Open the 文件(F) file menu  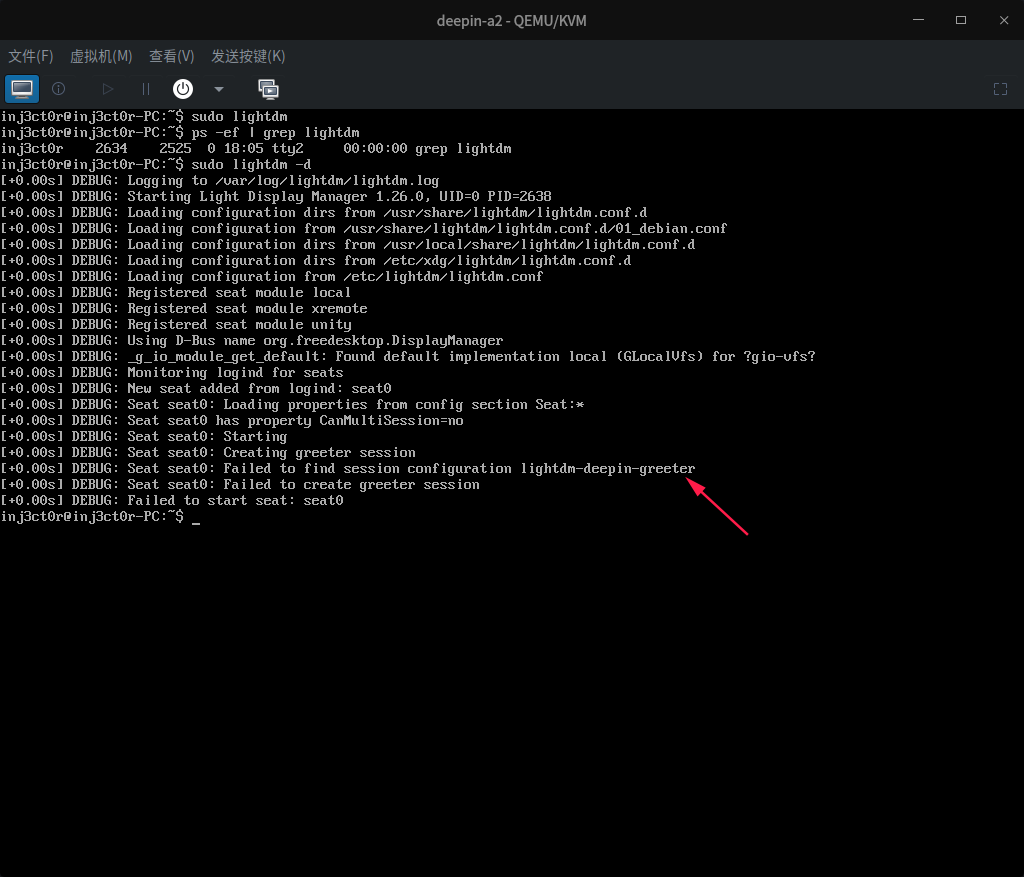click(30, 56)
